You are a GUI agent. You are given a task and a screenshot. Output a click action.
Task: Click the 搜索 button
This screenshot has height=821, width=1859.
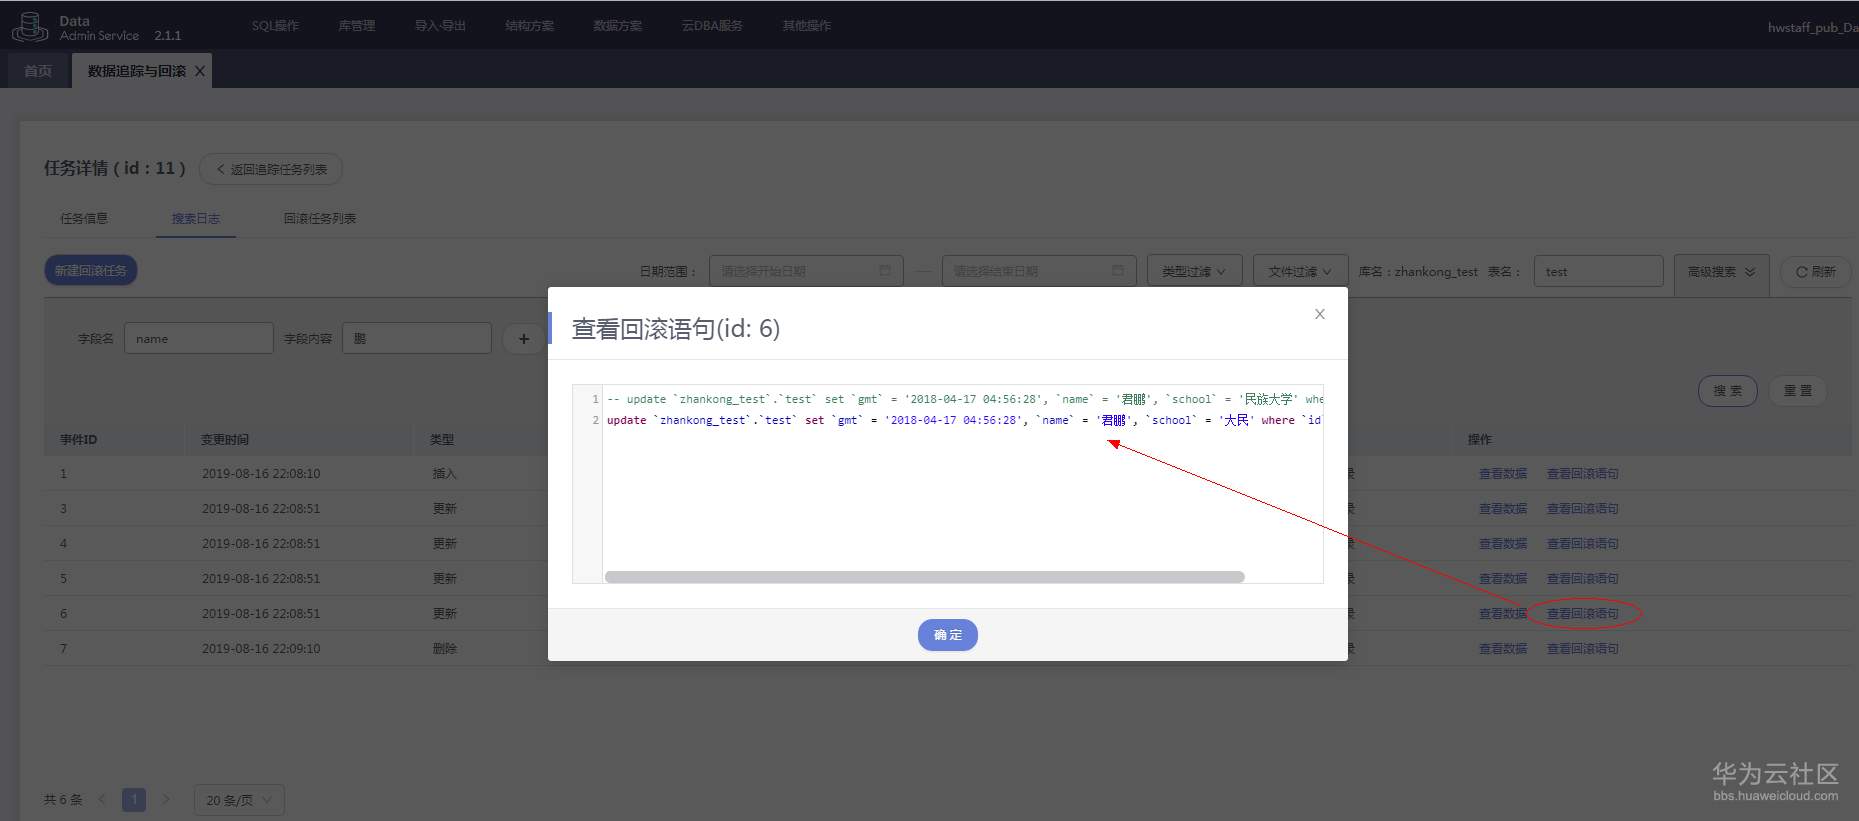click(x=1728, y=391)
